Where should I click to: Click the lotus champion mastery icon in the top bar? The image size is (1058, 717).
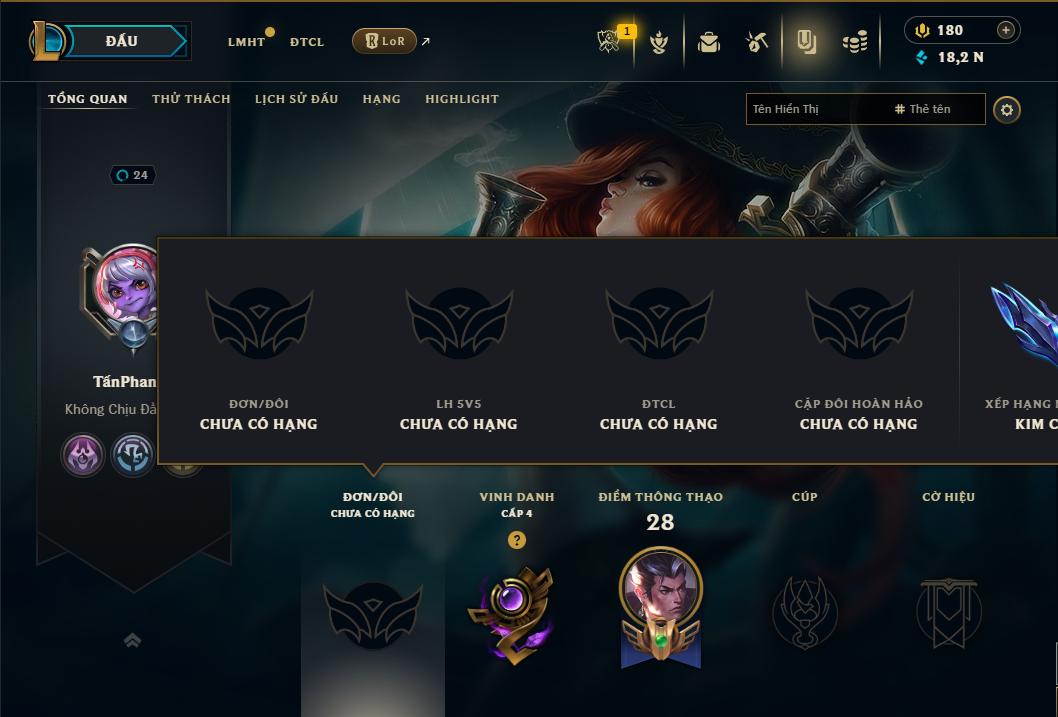click(x=659, y=42)
